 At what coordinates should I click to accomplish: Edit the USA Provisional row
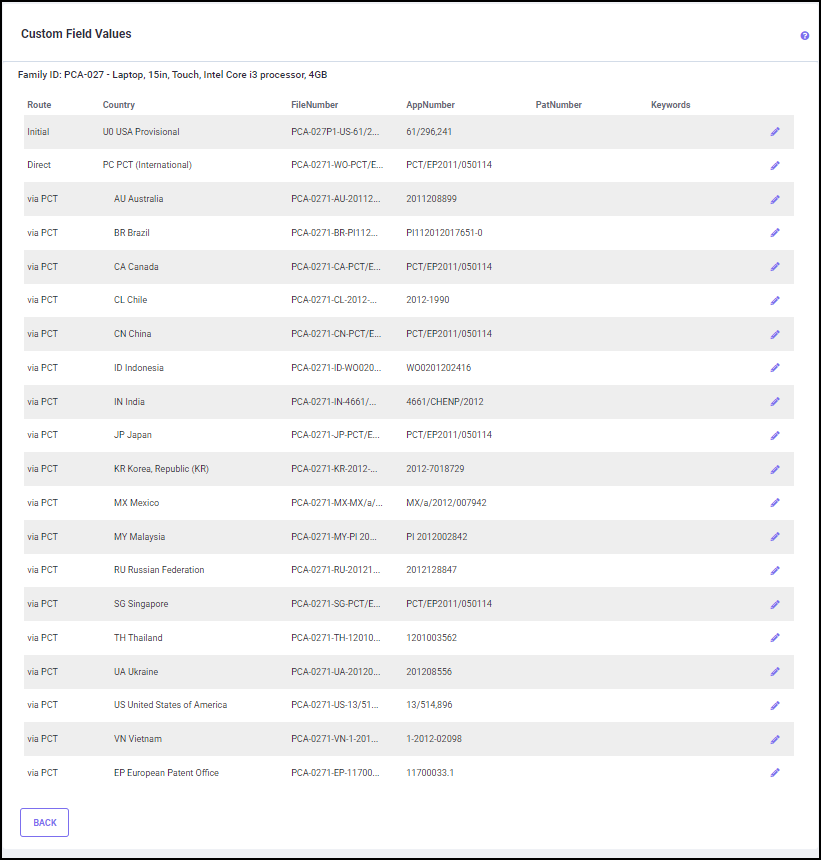click(x=774, y=132)
